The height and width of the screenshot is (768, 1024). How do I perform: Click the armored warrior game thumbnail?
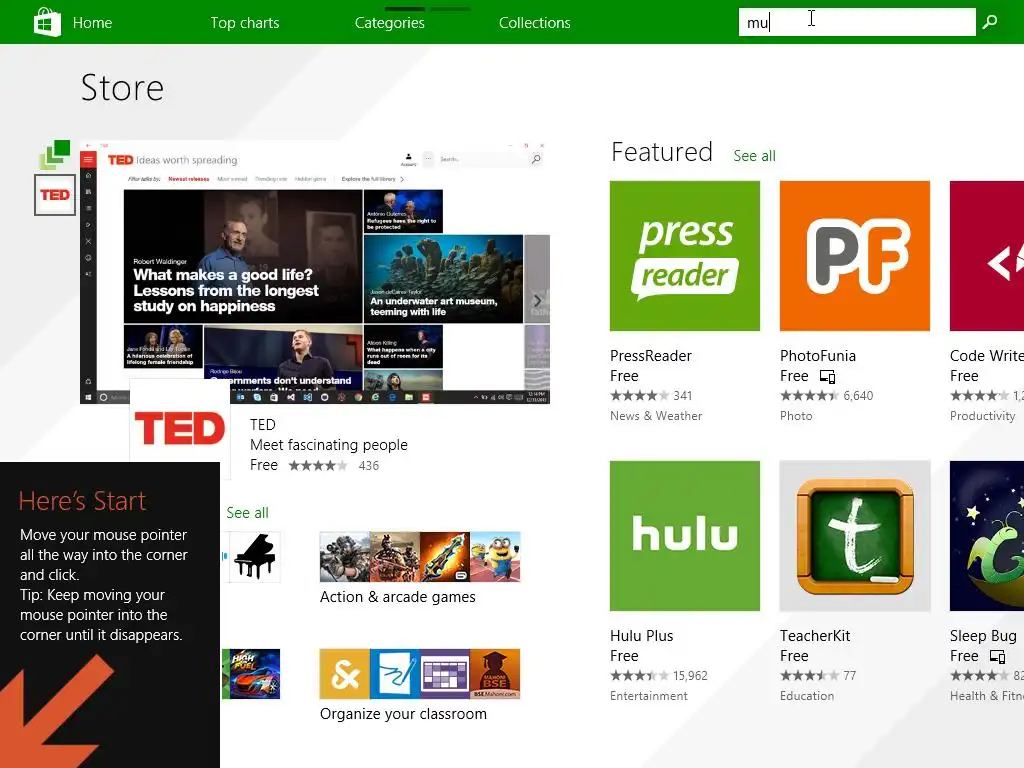click(395, 557)
